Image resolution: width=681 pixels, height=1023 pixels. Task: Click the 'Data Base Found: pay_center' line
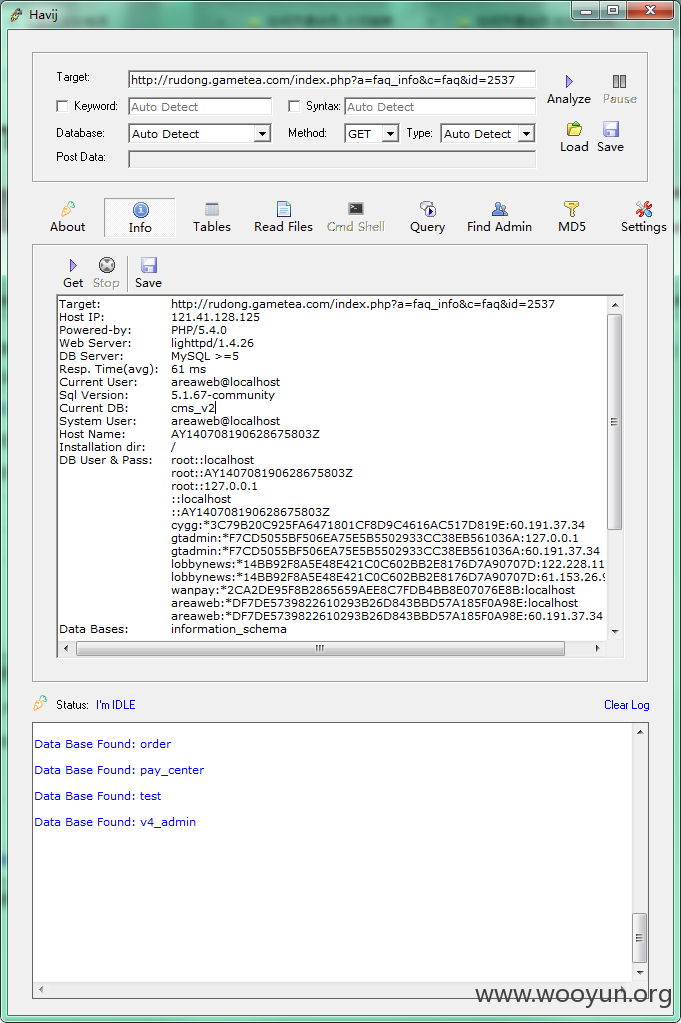(119, 770)
